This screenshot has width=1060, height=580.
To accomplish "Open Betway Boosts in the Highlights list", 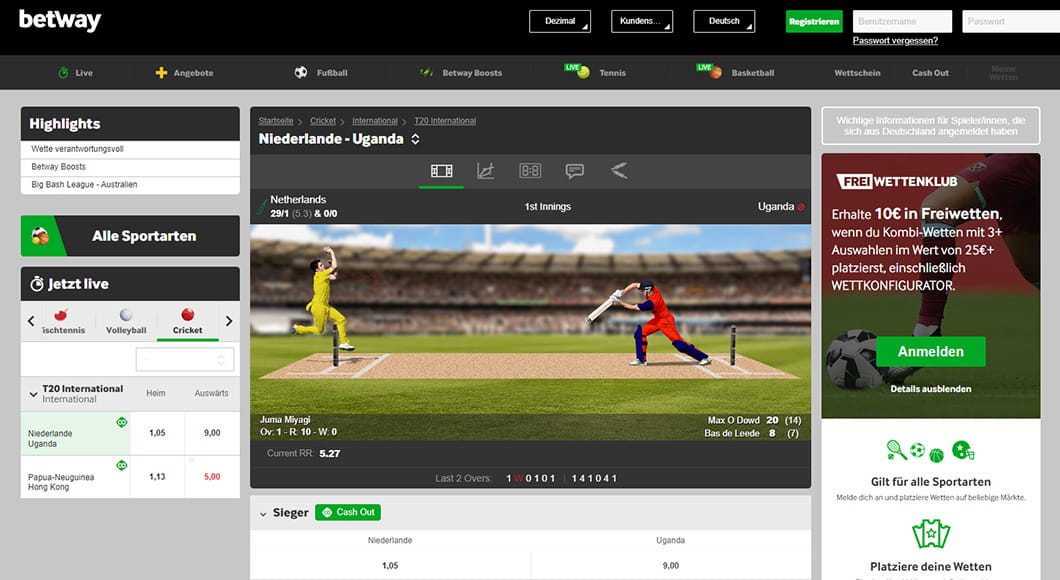I will click(130, 166).
